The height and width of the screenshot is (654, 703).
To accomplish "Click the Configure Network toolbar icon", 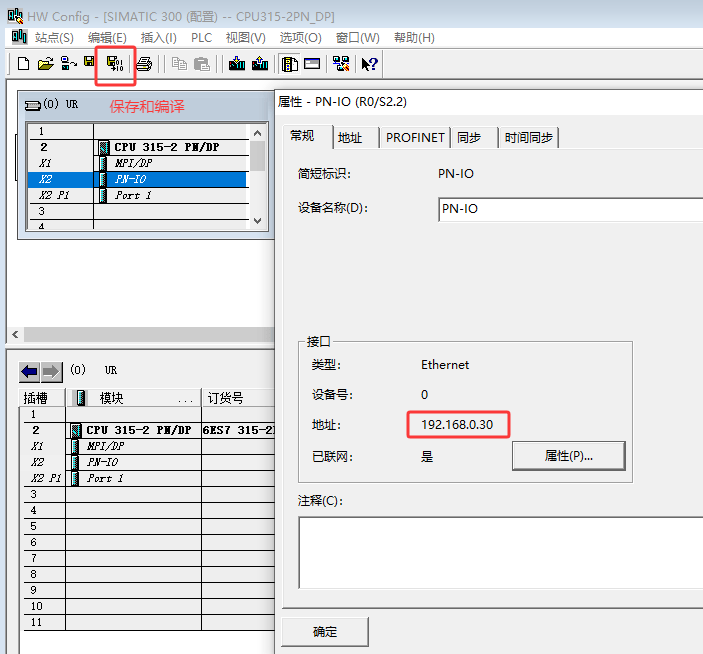I will point(341,64).
